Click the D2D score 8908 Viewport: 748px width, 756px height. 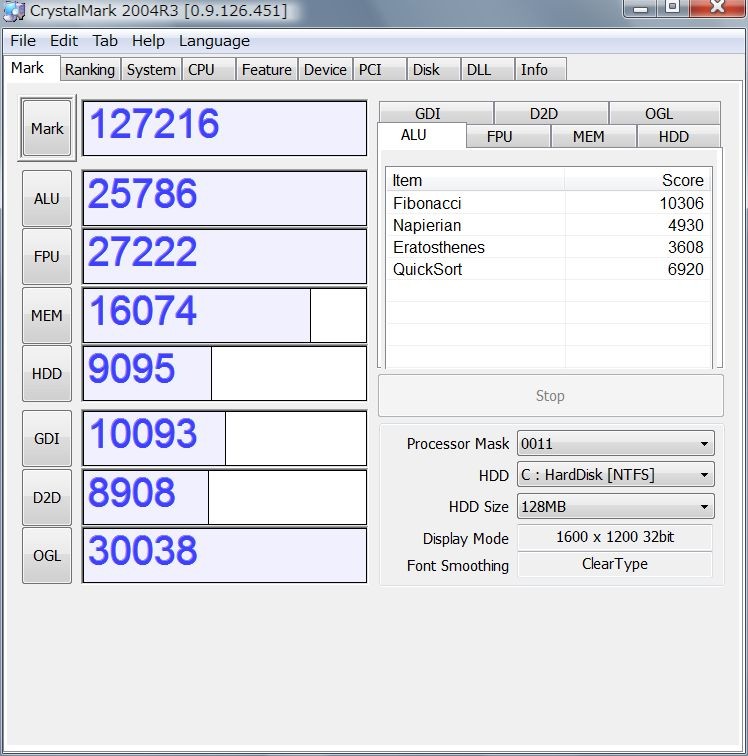pos(225,498)
